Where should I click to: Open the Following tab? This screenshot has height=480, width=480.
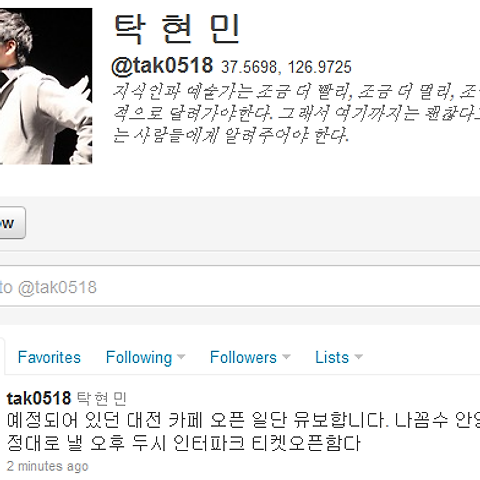139,357
